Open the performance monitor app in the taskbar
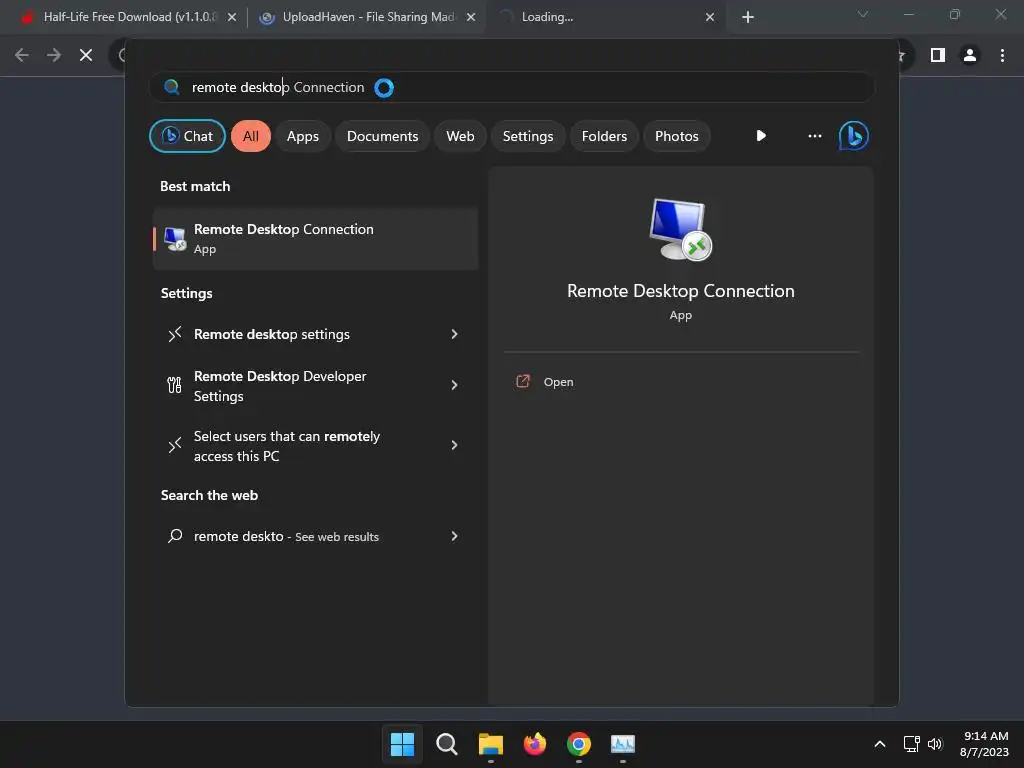This screenshot has width=1024, height=768. [x=622, y=744]
